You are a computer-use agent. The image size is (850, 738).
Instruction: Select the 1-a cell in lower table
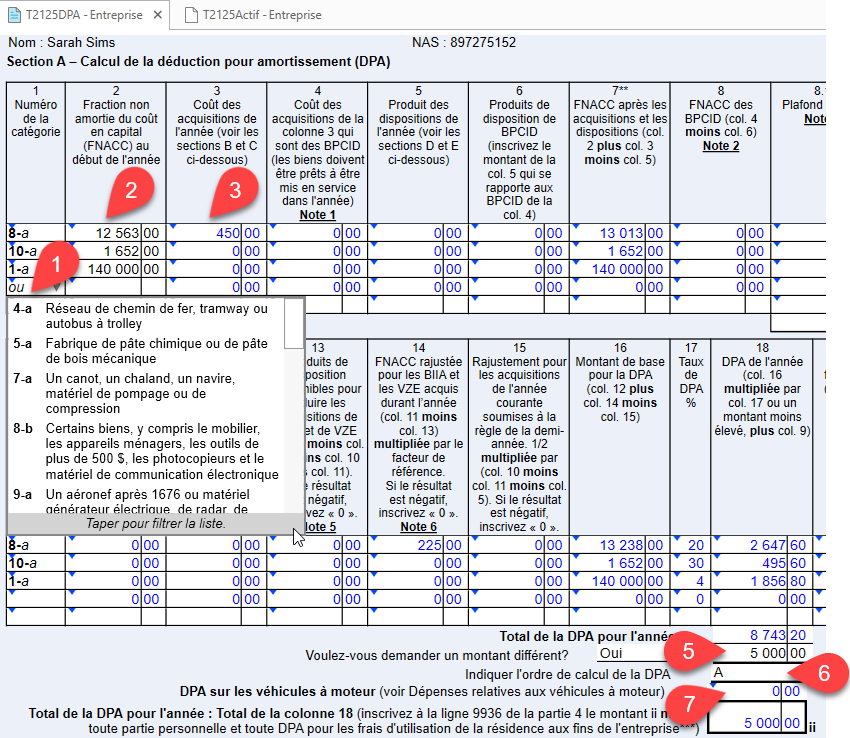36,581
